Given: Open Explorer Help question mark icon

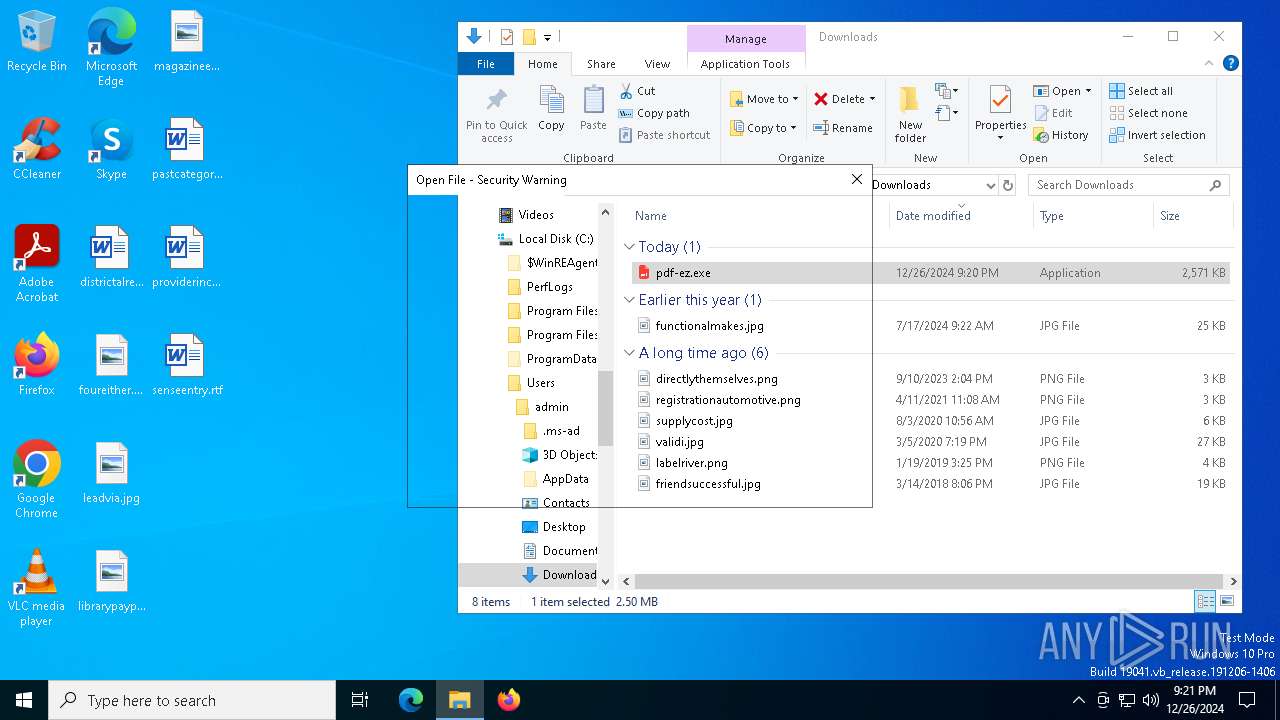Looking at the screenshot, I should (1231, 63).
